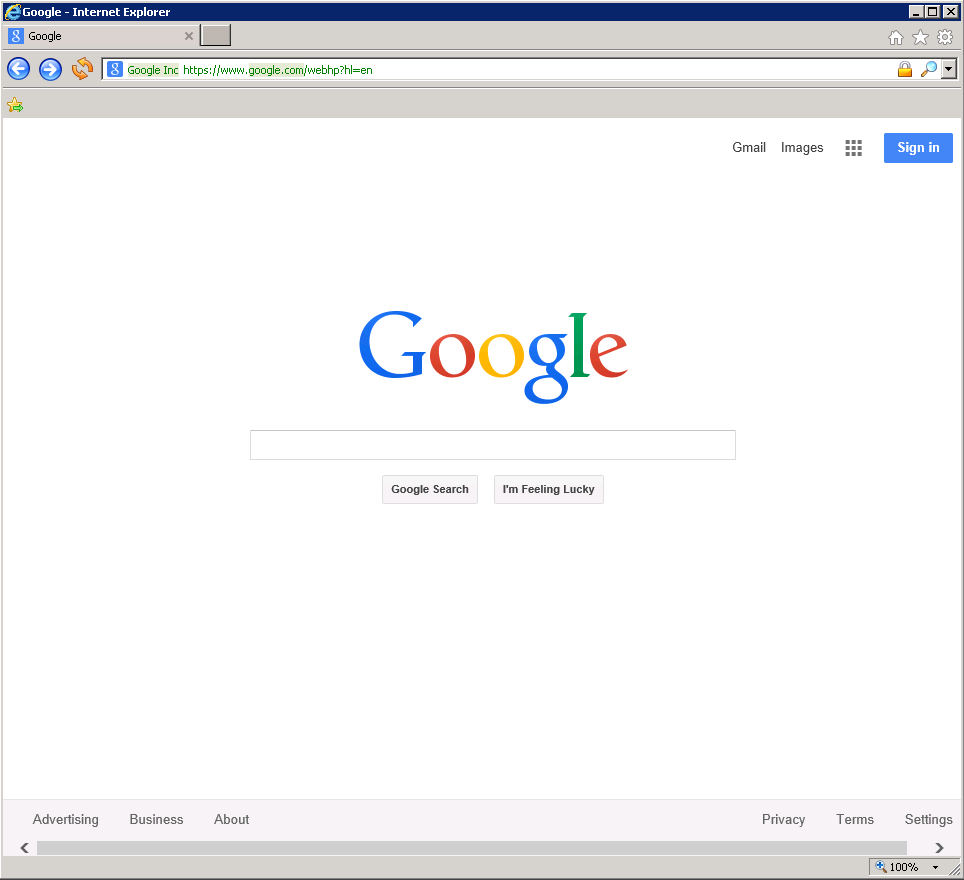Maximize the Internet Explorer window
Image resolution: width=964 pixels, height=880 pixels.
pyautogui.click(x=933, y=12)
